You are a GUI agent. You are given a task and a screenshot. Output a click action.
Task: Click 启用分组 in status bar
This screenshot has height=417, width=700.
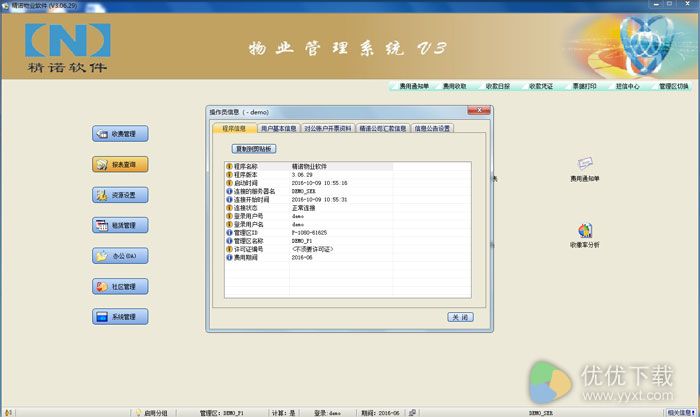click(x=156, y=413)
